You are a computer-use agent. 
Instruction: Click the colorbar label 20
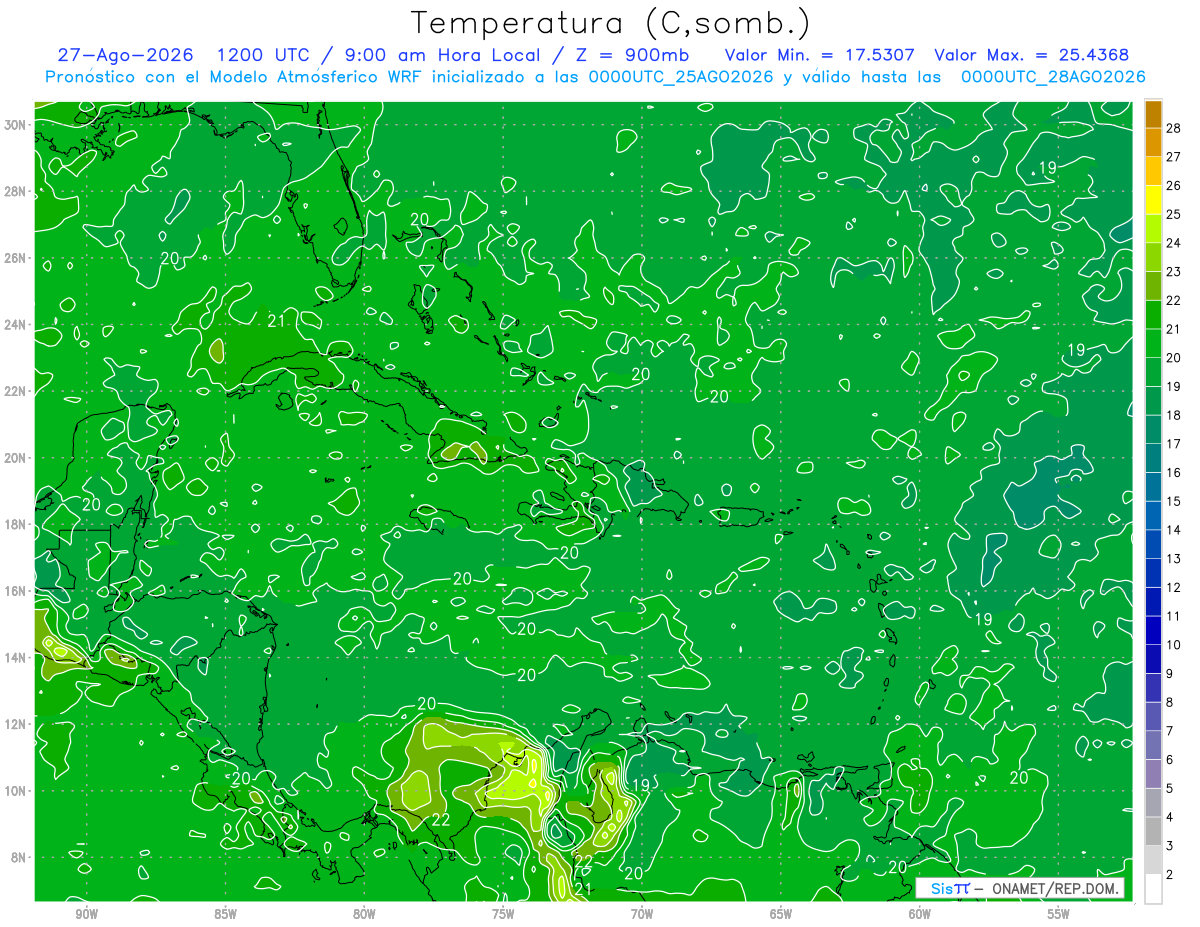1174,357
